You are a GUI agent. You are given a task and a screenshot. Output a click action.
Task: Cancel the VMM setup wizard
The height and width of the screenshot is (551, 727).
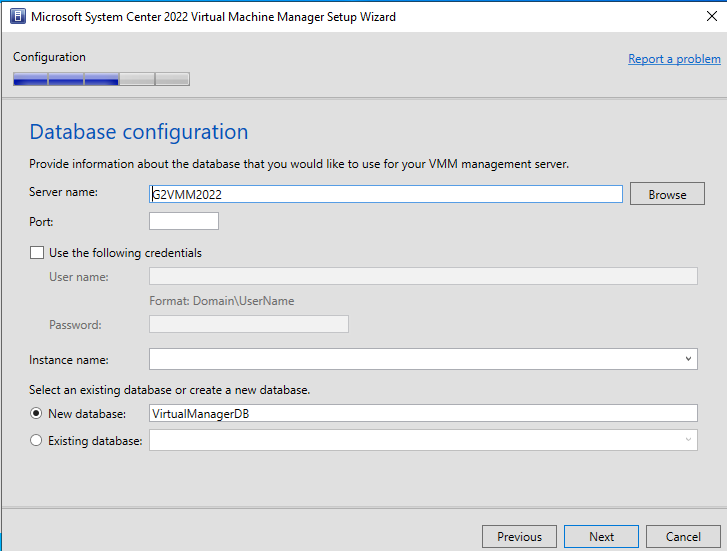(683, 537)
